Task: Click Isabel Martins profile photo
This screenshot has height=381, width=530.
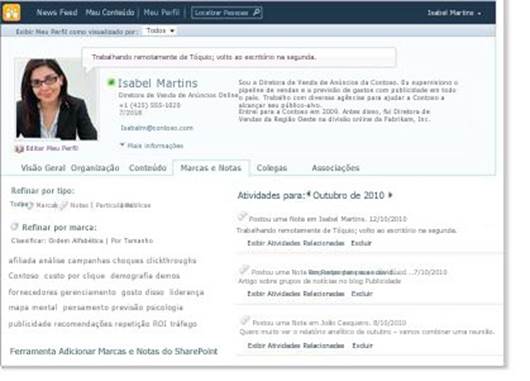Action: pos(56,99)
